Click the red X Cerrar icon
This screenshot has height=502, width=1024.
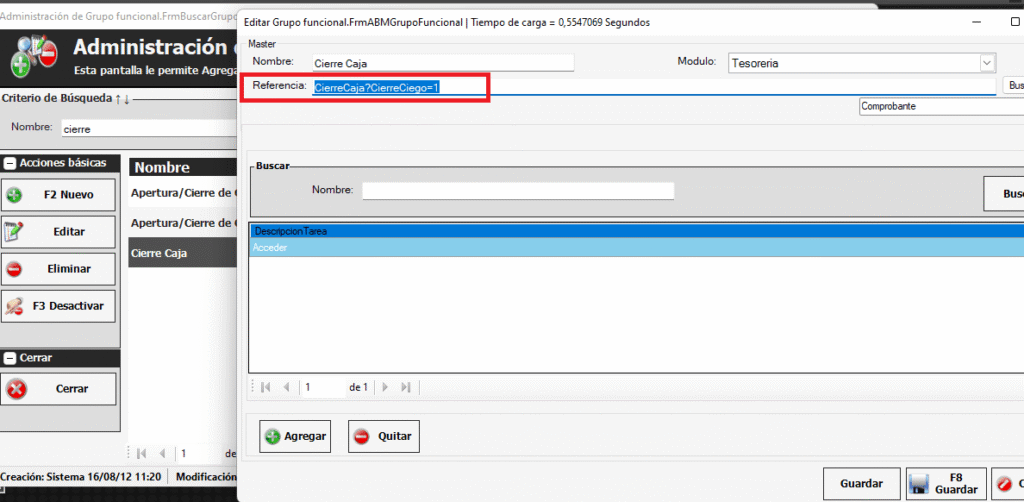(16, 389)
